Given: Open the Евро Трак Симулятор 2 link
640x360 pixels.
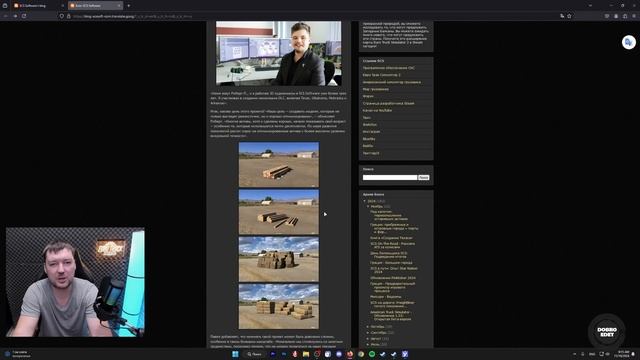Looking at the screenshot, I should coord(382,75).
